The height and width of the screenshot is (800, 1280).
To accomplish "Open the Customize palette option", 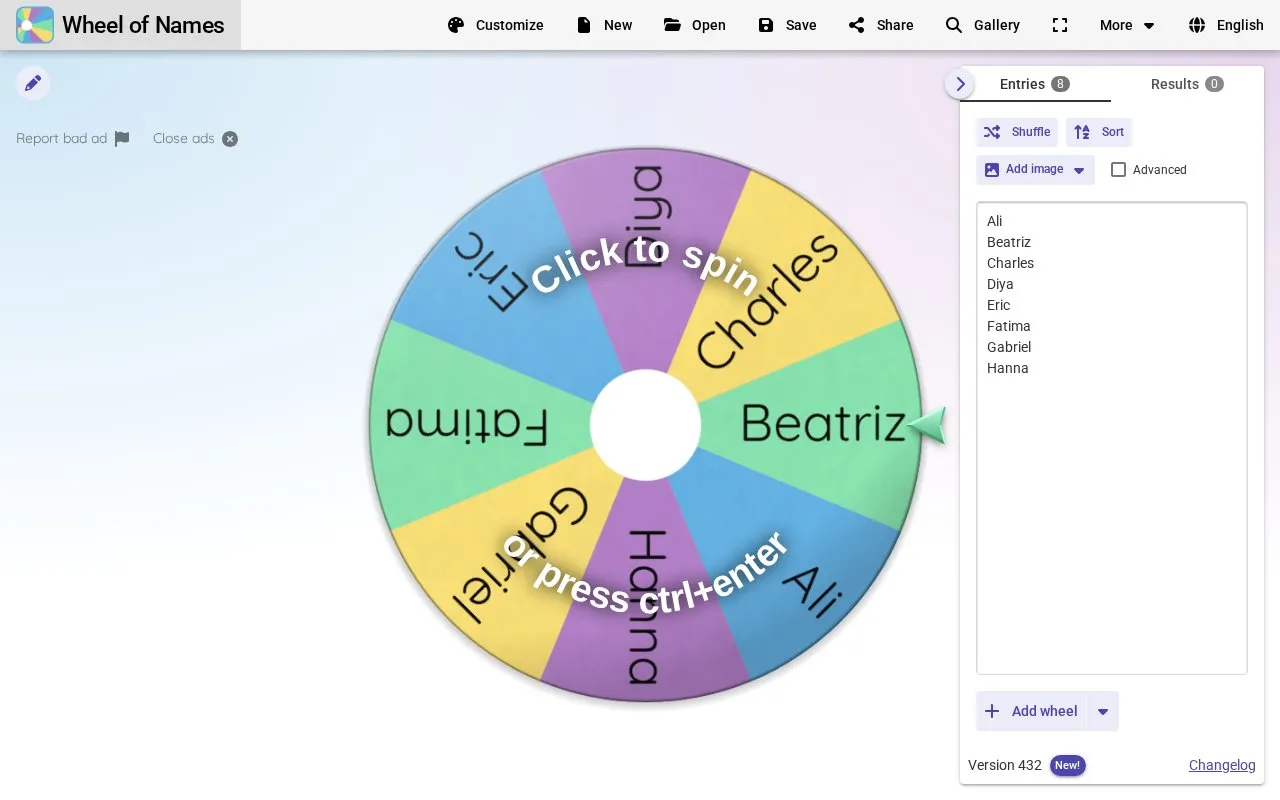I will tap(495, 25).
